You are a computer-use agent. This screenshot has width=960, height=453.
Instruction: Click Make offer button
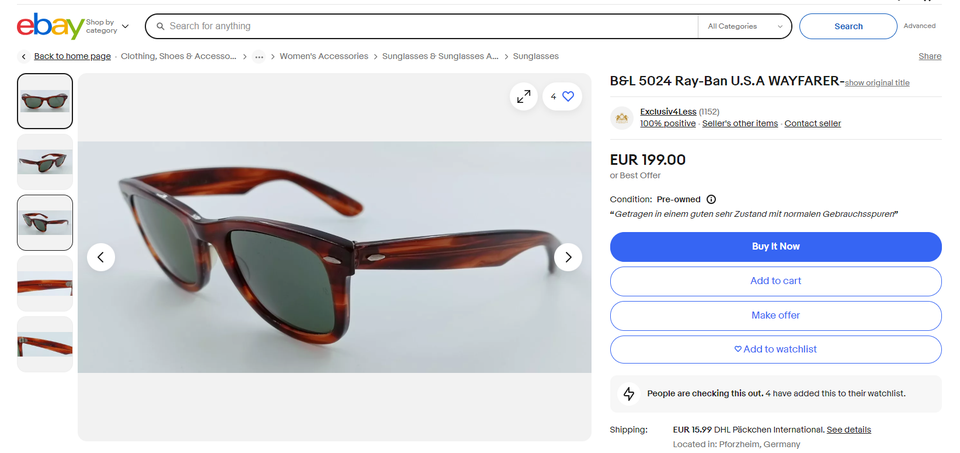pos(776,315)
